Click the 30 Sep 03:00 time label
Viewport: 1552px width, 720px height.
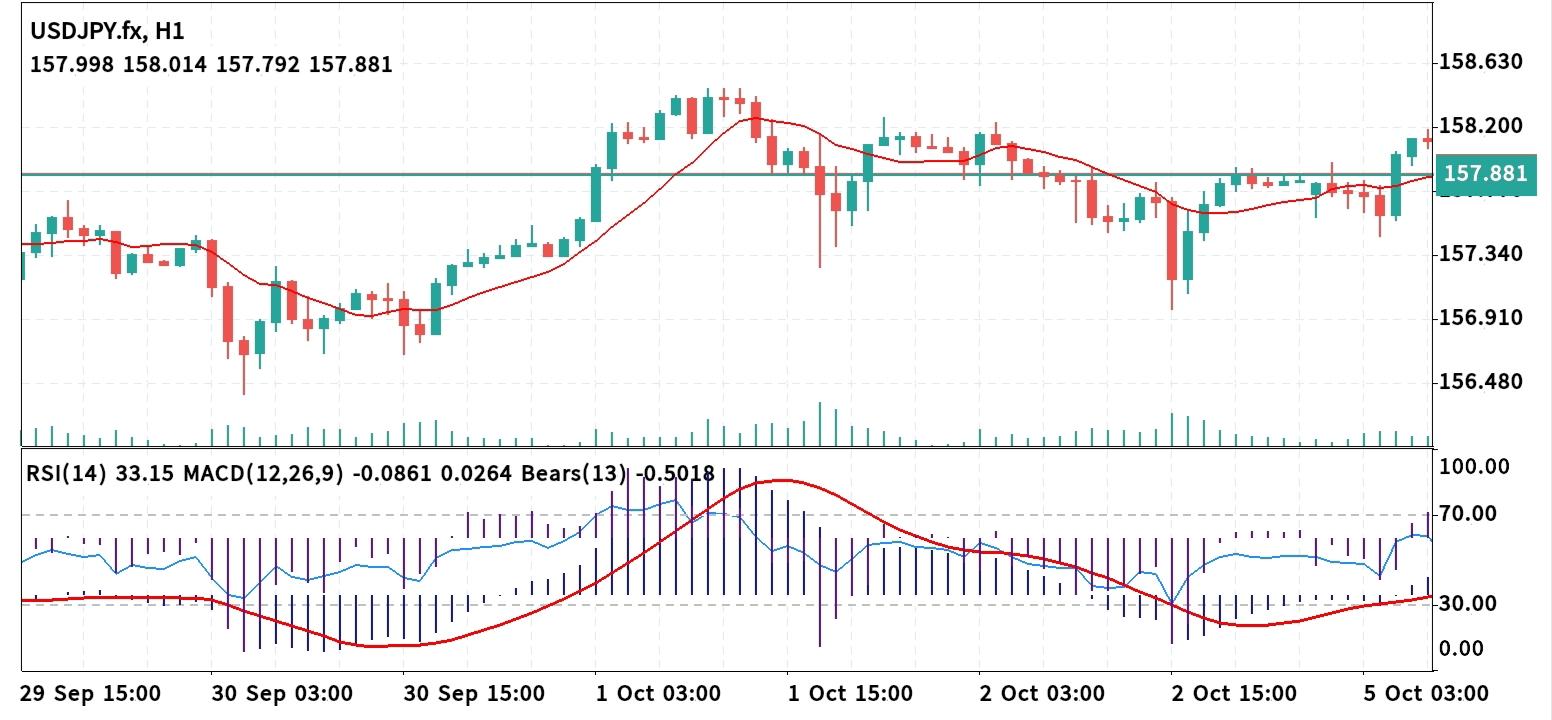tap(282, 693)
